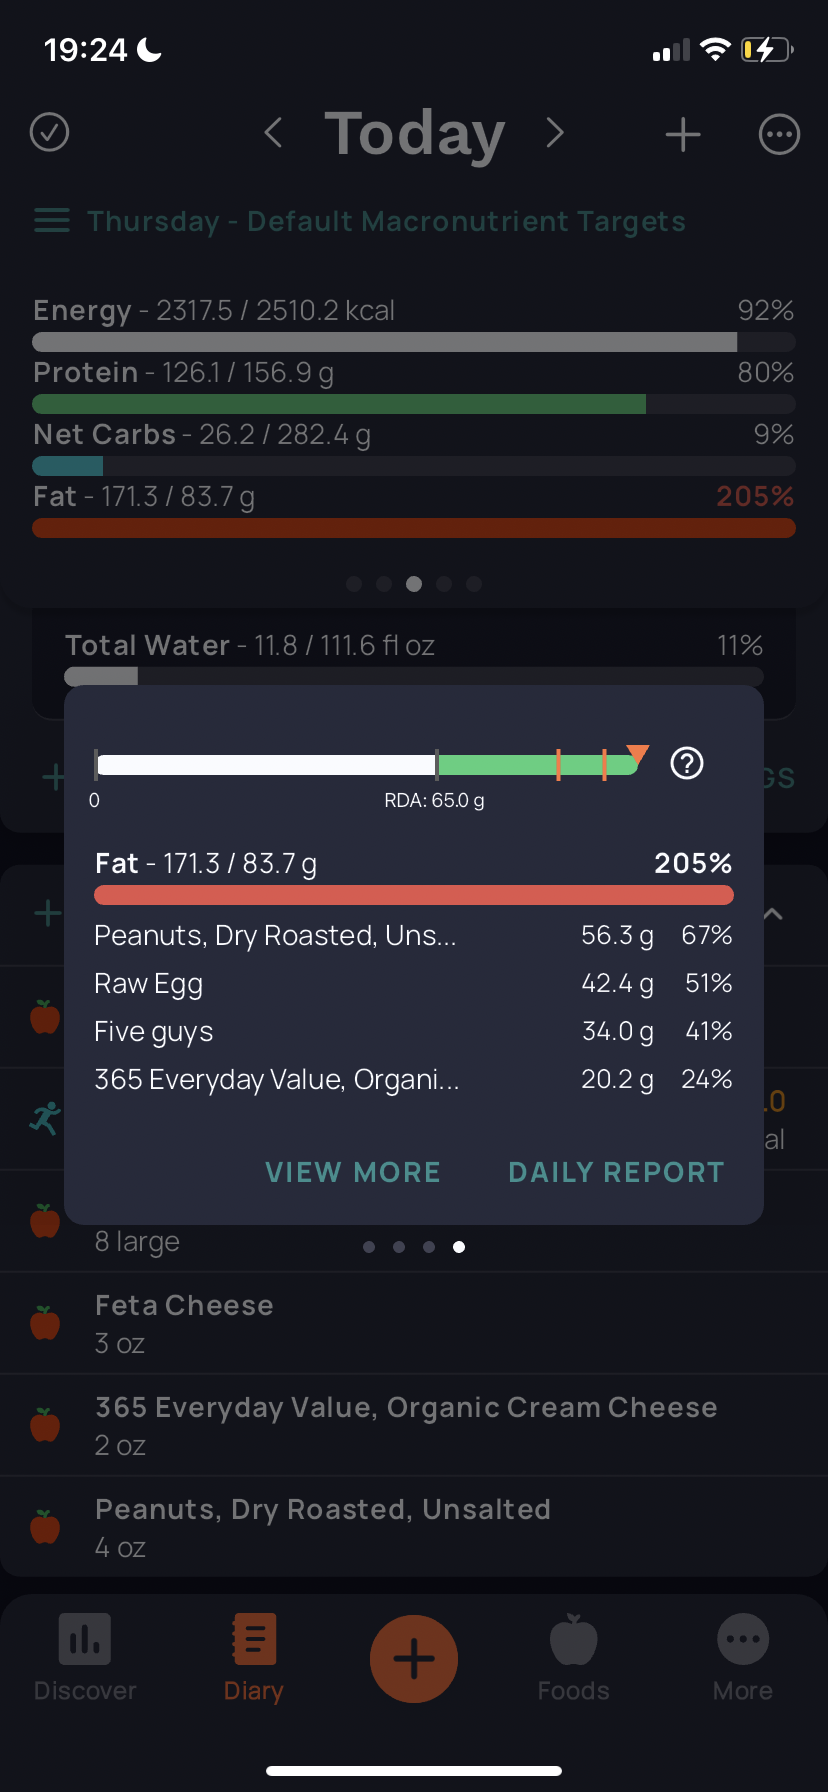This screenshot has height=1792, width=828.
Task: Open the three-dots options menu
Action: 779,134
